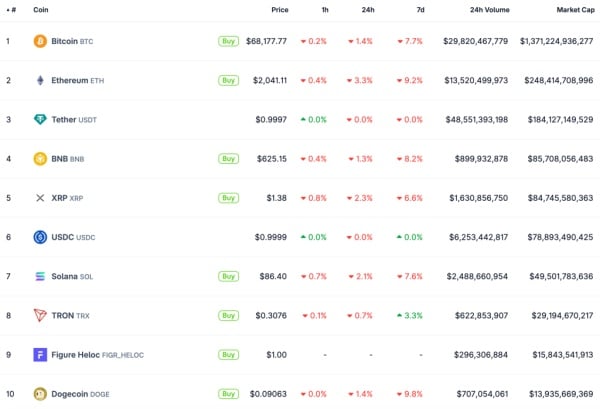Viewport: 600px width, 409px height.
Task: Click the Tether USDT icon
Action: [x=40, y=119]
